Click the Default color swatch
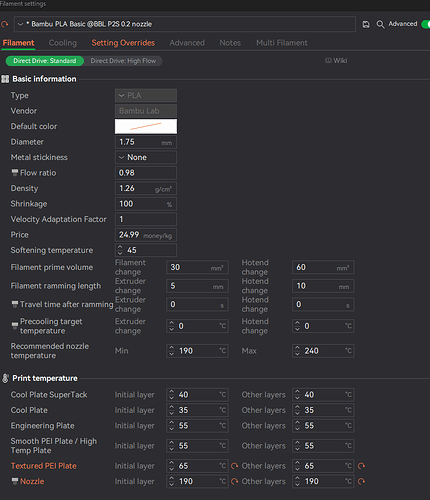Viewport: 430px width, 500px height. 146,126
